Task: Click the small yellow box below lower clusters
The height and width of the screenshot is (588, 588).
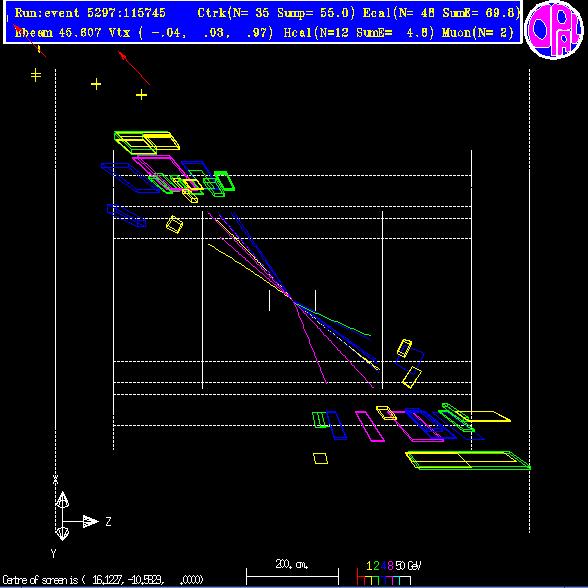Action: (320, 458)
